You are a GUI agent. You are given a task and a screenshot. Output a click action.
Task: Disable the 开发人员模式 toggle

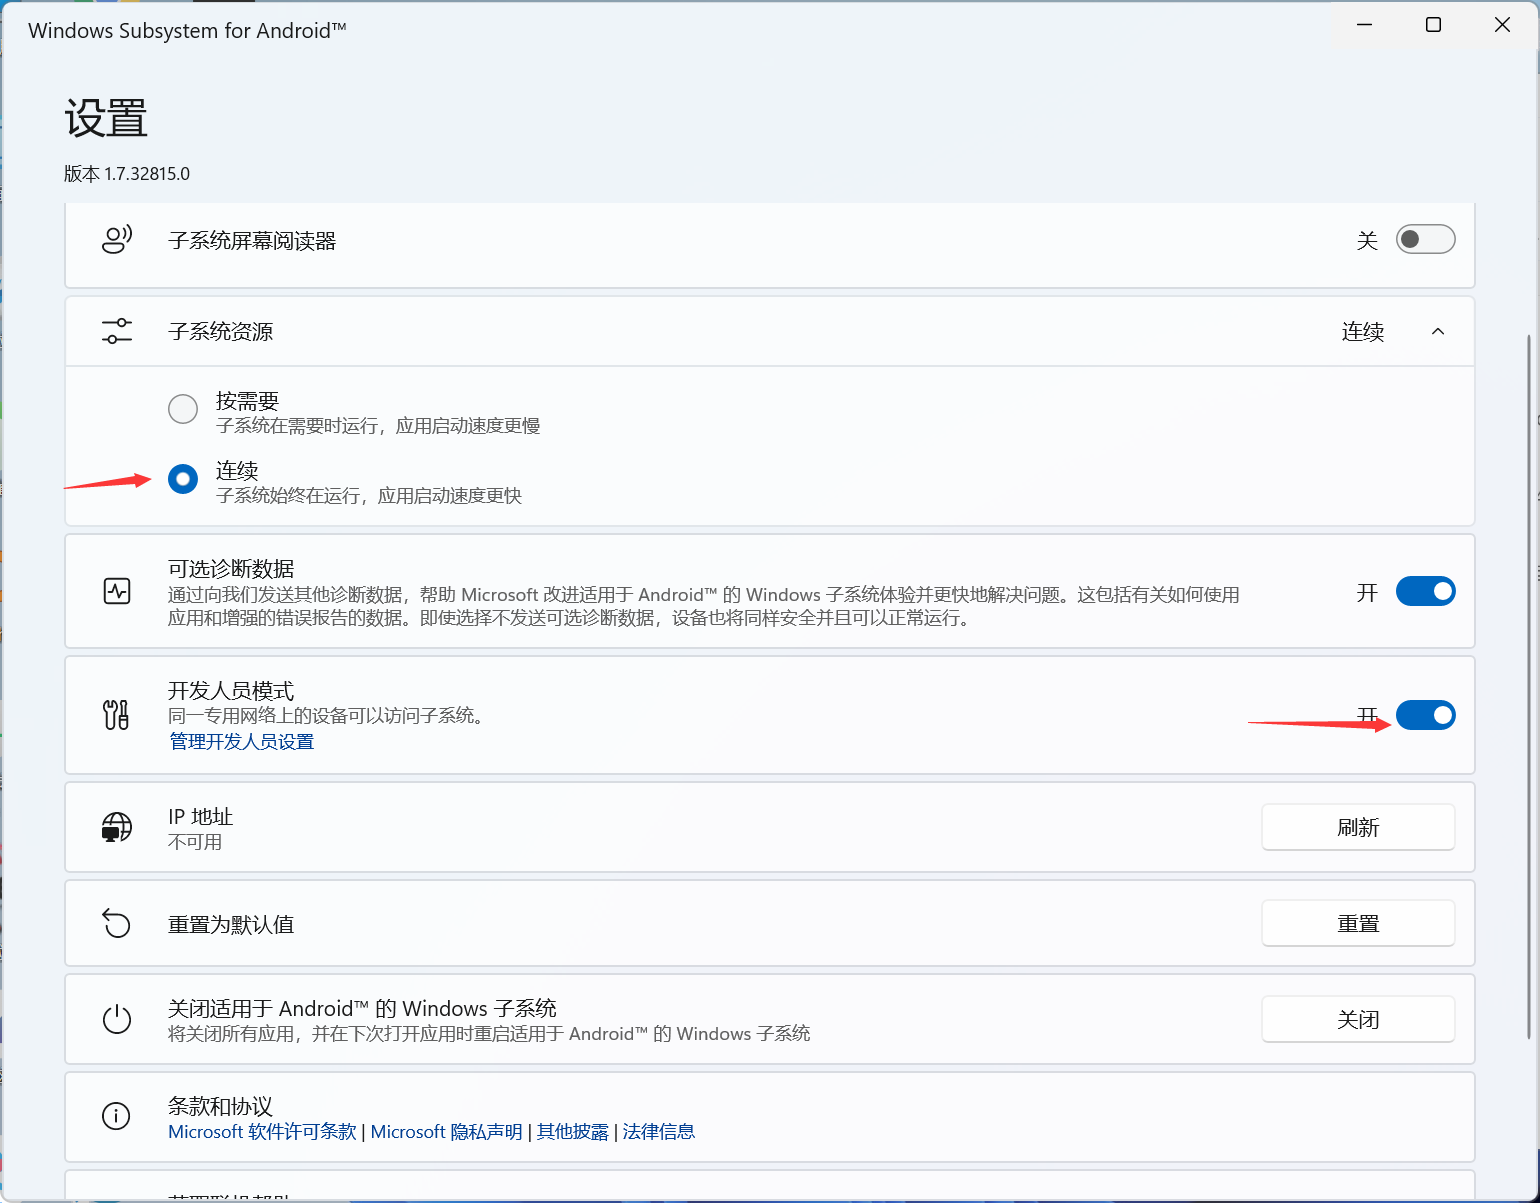pyautogui.click(x=1425, y=715)
